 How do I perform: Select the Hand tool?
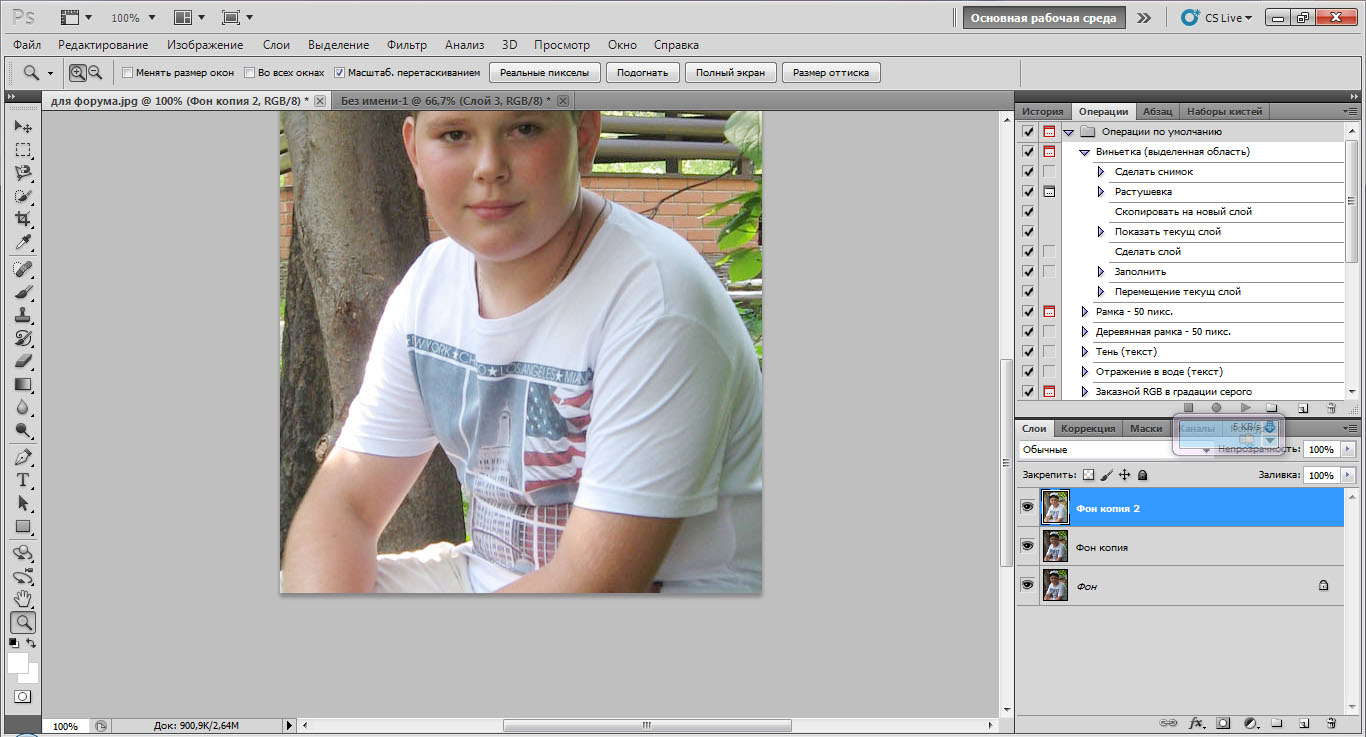23,599
